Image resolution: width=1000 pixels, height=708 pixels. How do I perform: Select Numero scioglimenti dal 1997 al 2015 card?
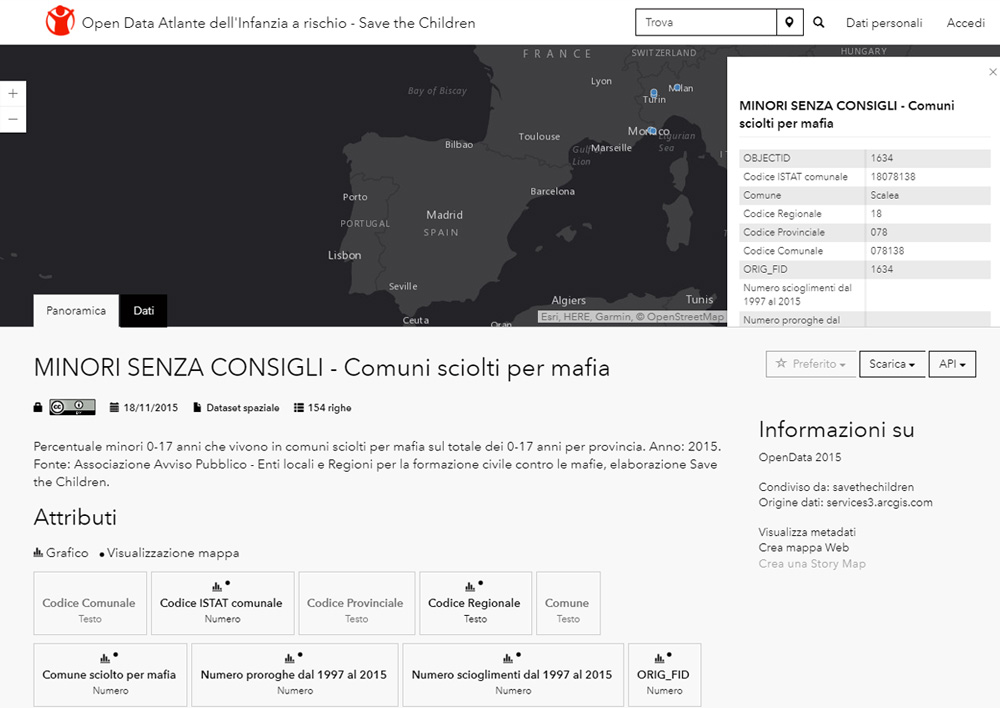pos(513,675)
